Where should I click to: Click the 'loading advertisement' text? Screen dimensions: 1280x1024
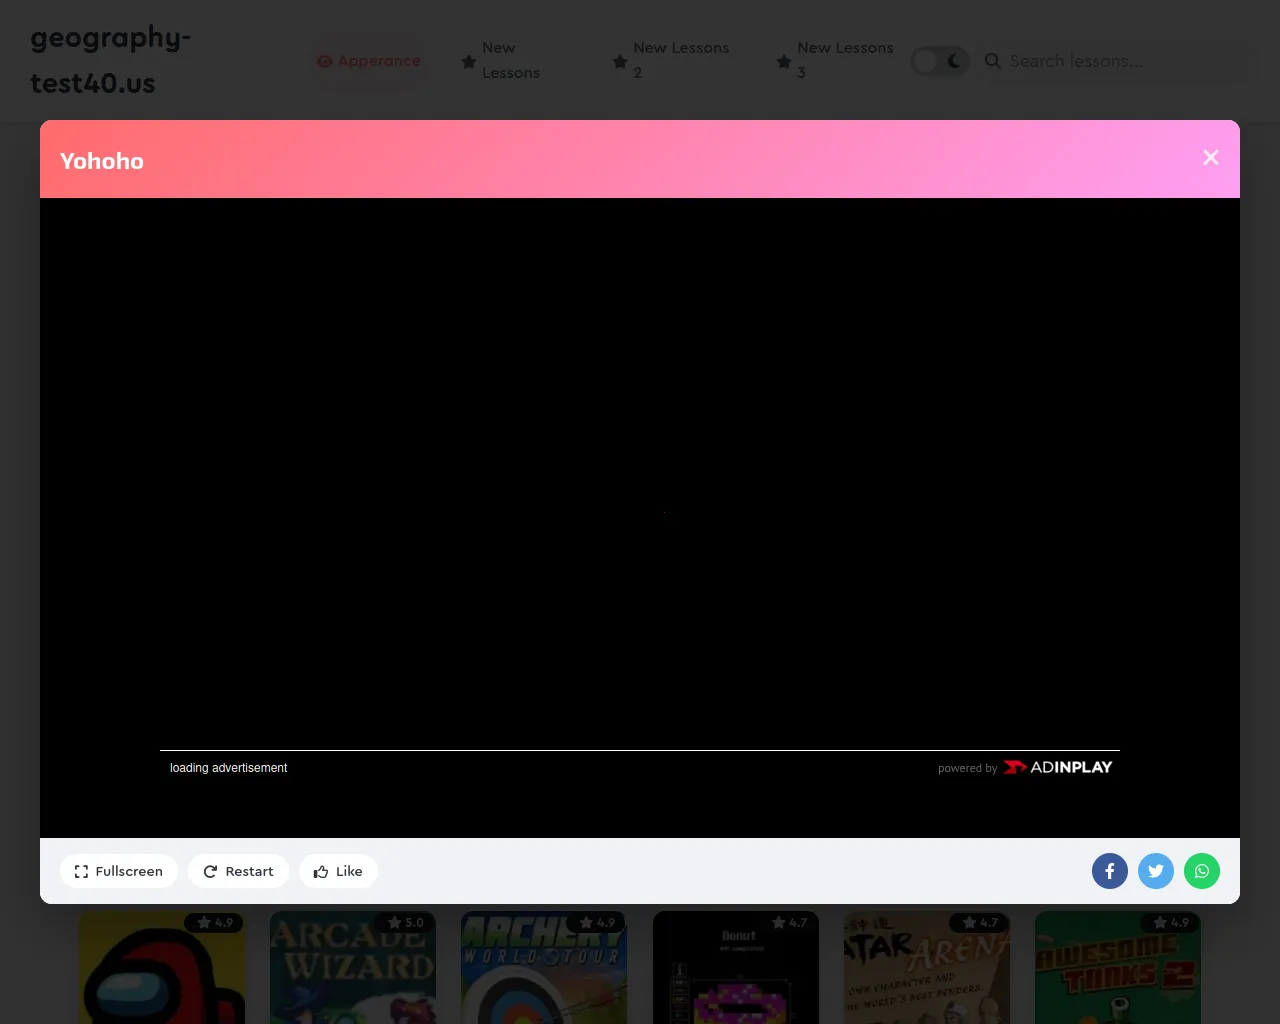tap(229, 768)
